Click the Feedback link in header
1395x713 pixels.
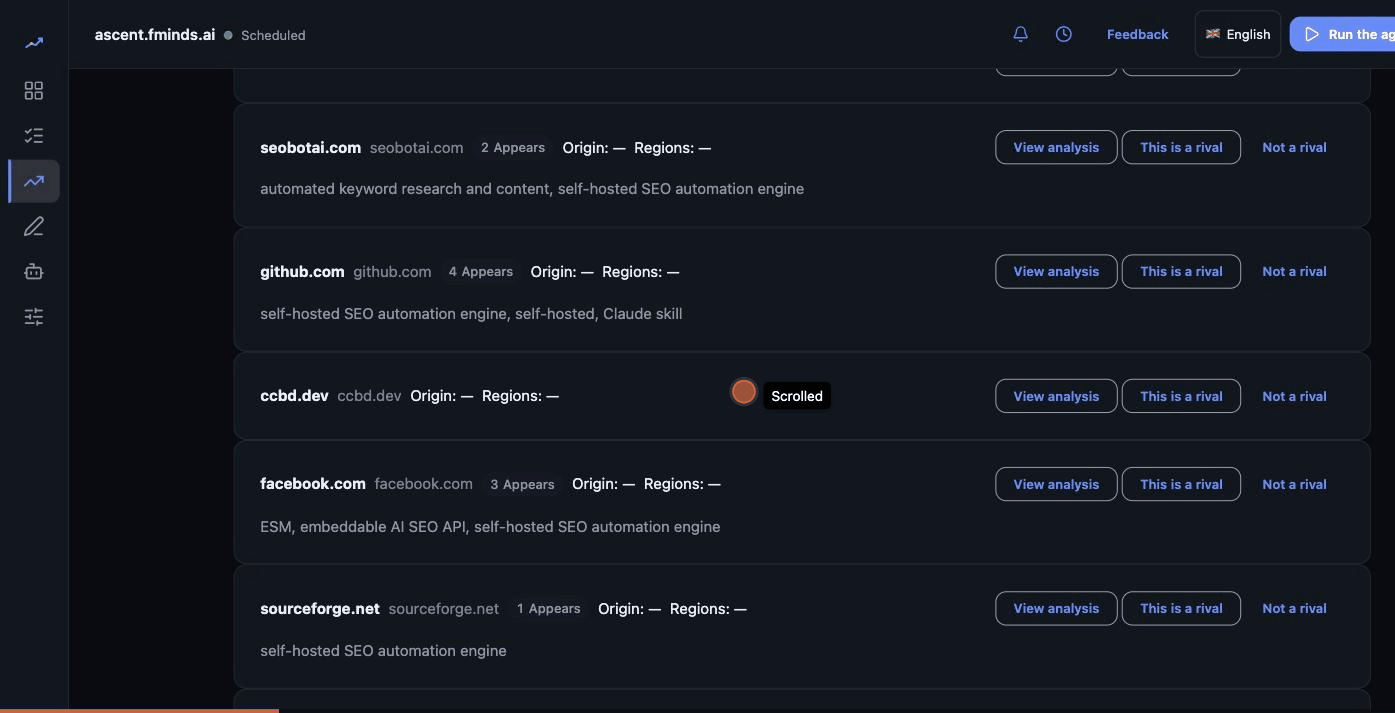1137,34
